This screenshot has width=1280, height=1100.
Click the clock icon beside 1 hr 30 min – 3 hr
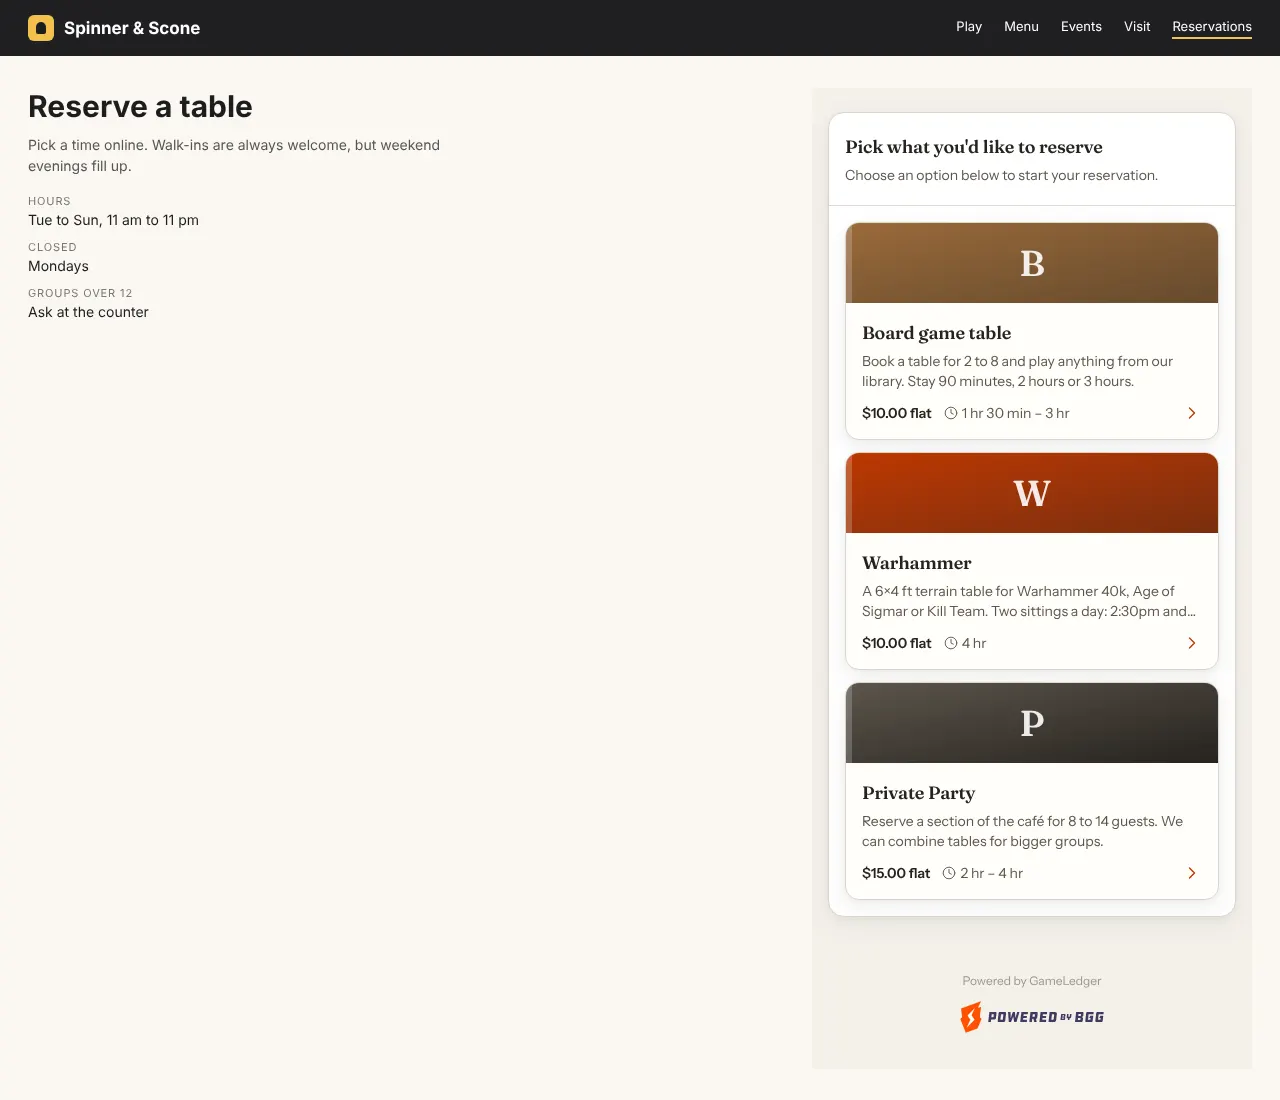click(x=951, y=413)
